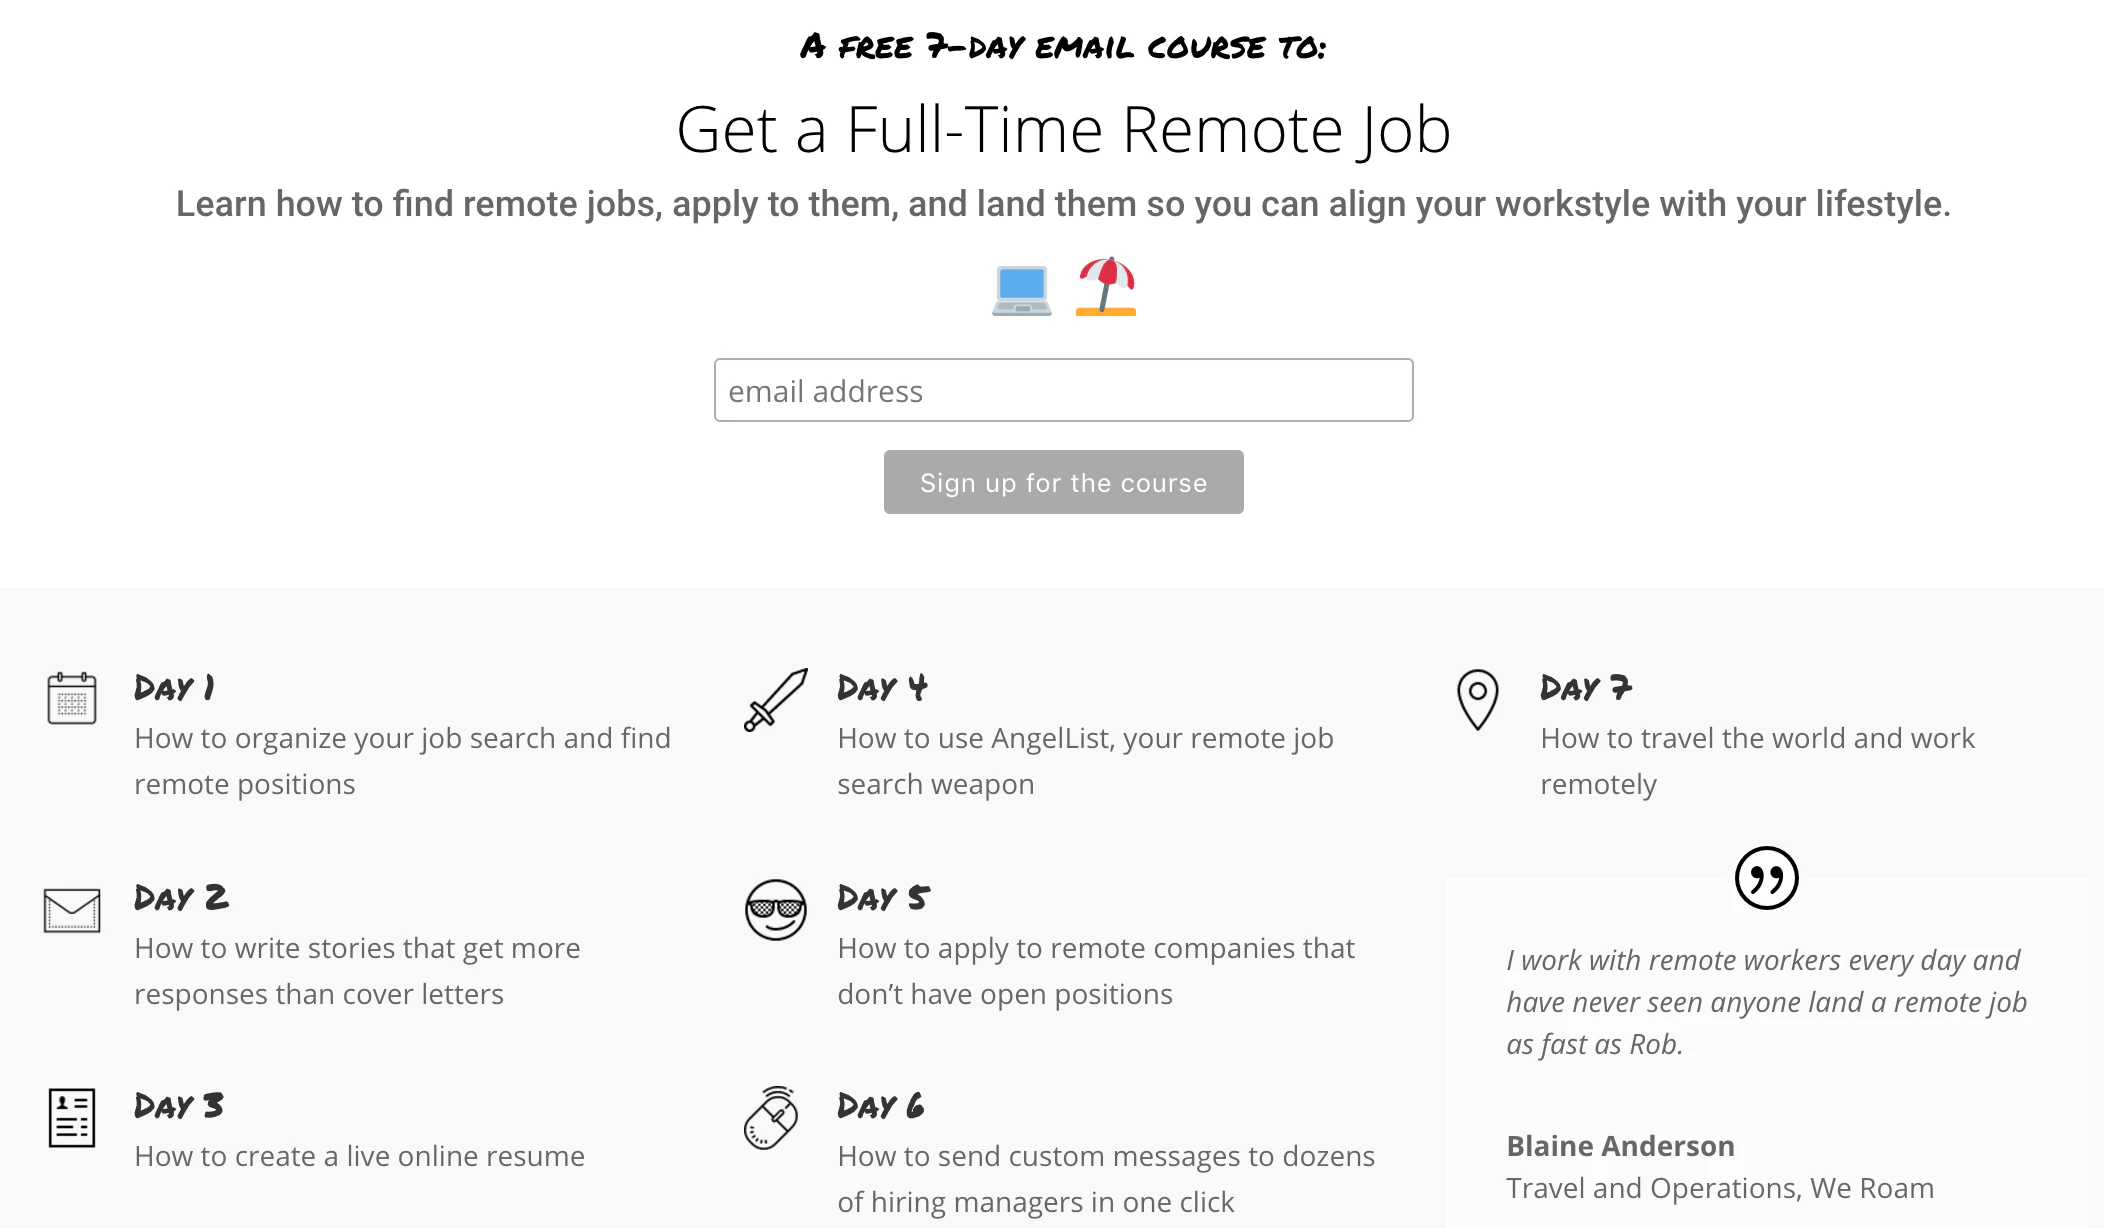Image resolution: width=2104 pixels, height=1228 pixels.
Task: Click the free 7-day email course banner
Action: (x=1063, y=45)
